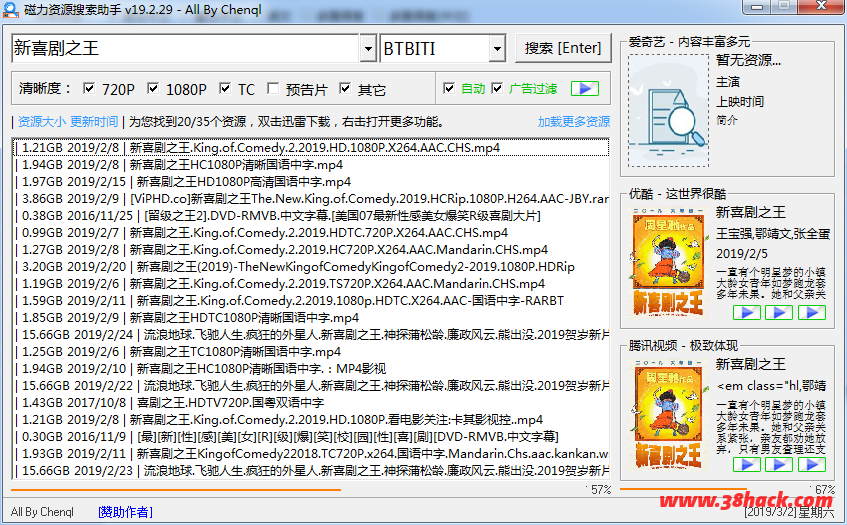Open the BTBITI source dropdown
Screen dimensions: 847x525
(x=497, y=49)
